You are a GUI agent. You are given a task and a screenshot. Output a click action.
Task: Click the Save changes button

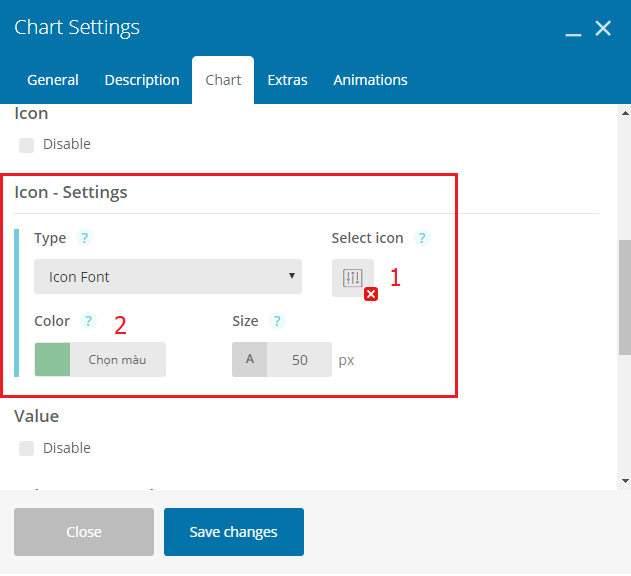(234, 532)
